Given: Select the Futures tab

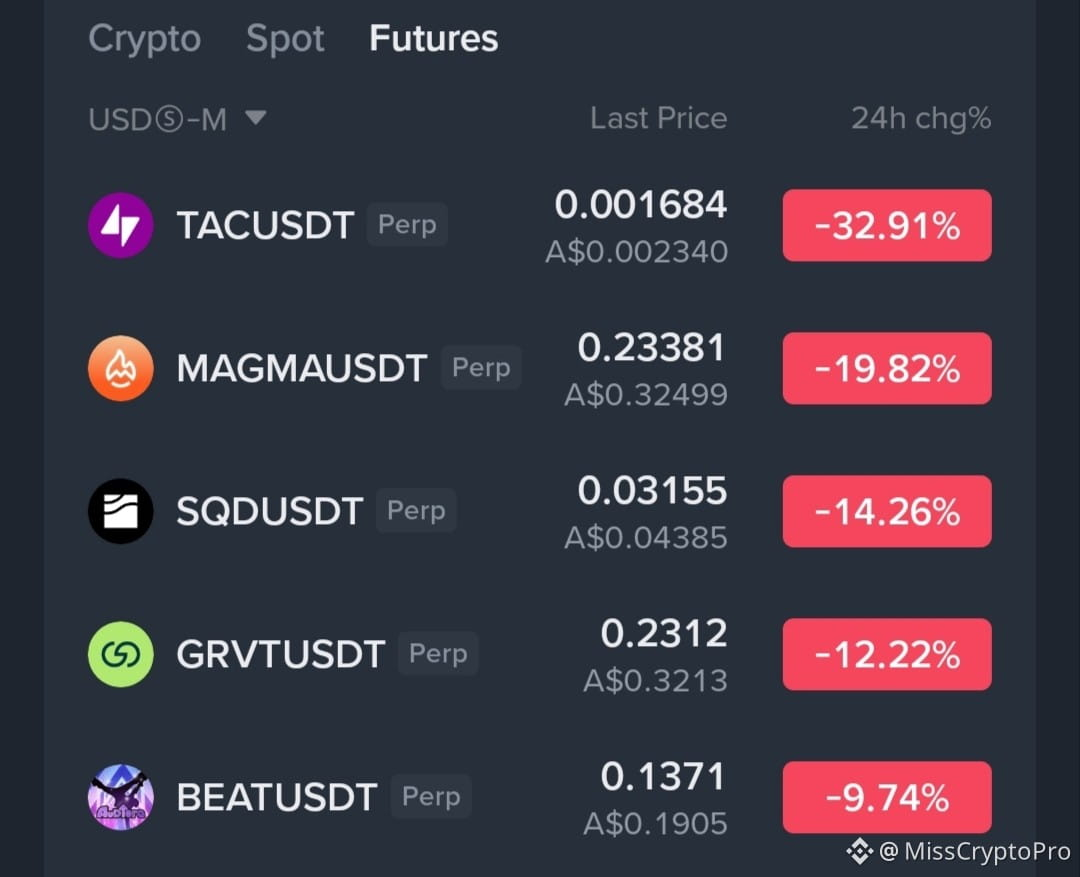Looking at the screenshot, I should coord(434,38).
